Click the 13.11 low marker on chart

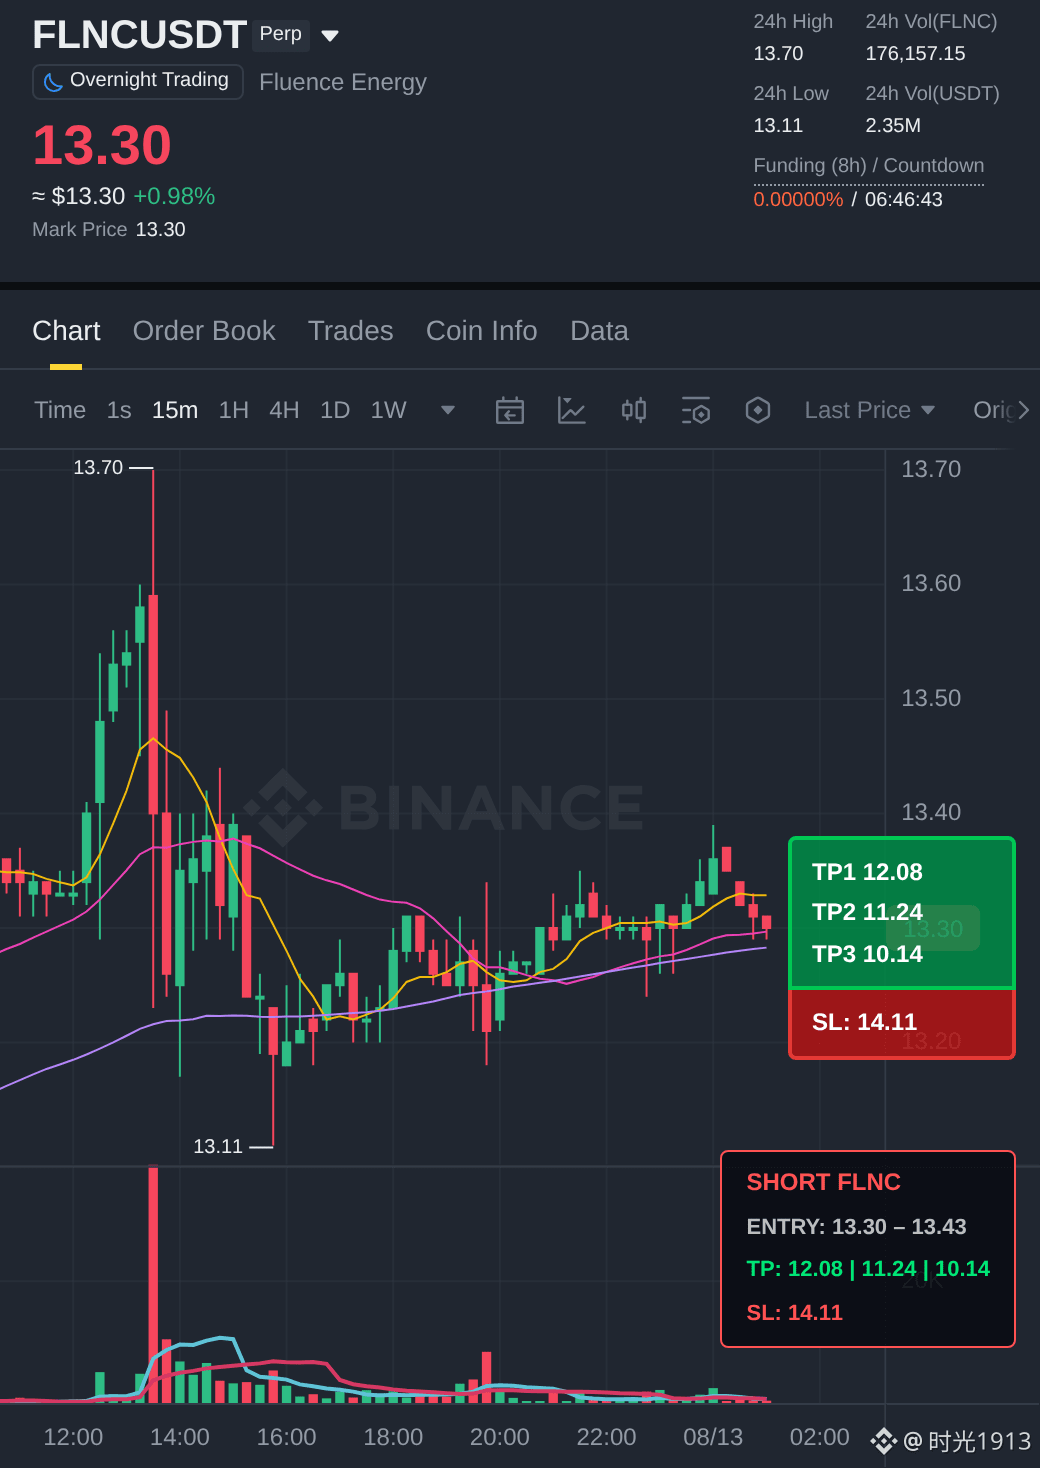pyautogui.click(x=218, y=1146)
